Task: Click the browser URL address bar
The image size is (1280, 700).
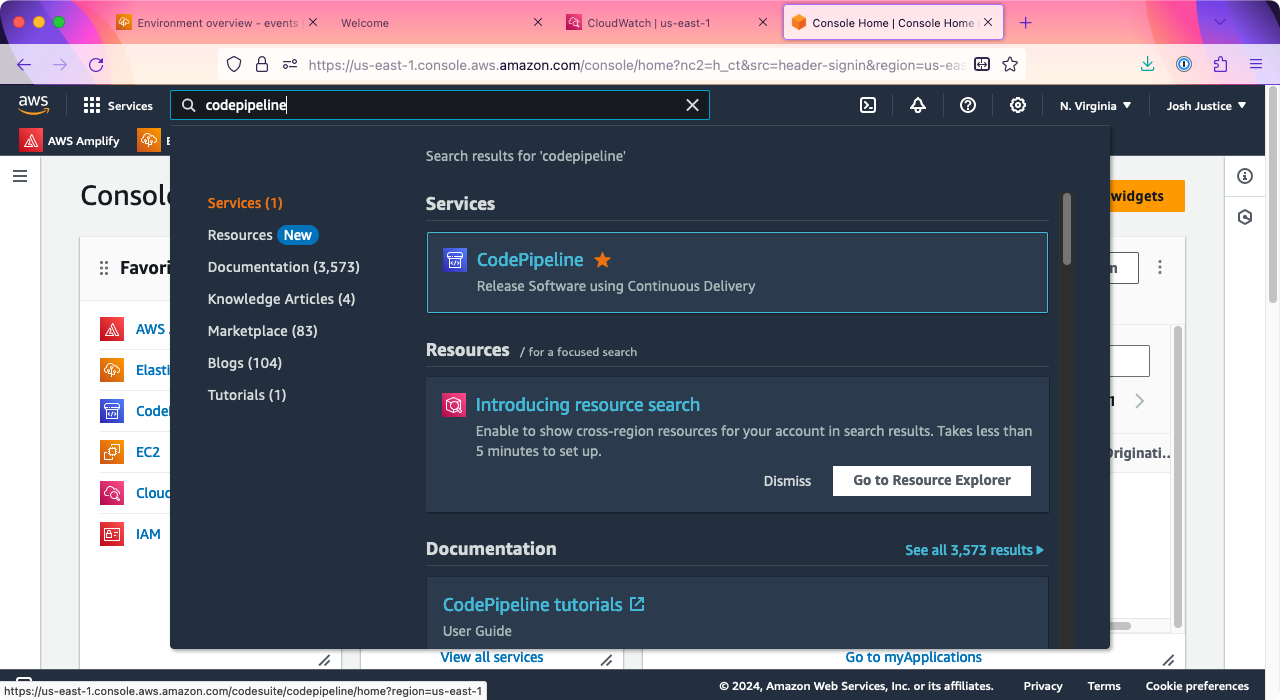Action: pos(622,64)
